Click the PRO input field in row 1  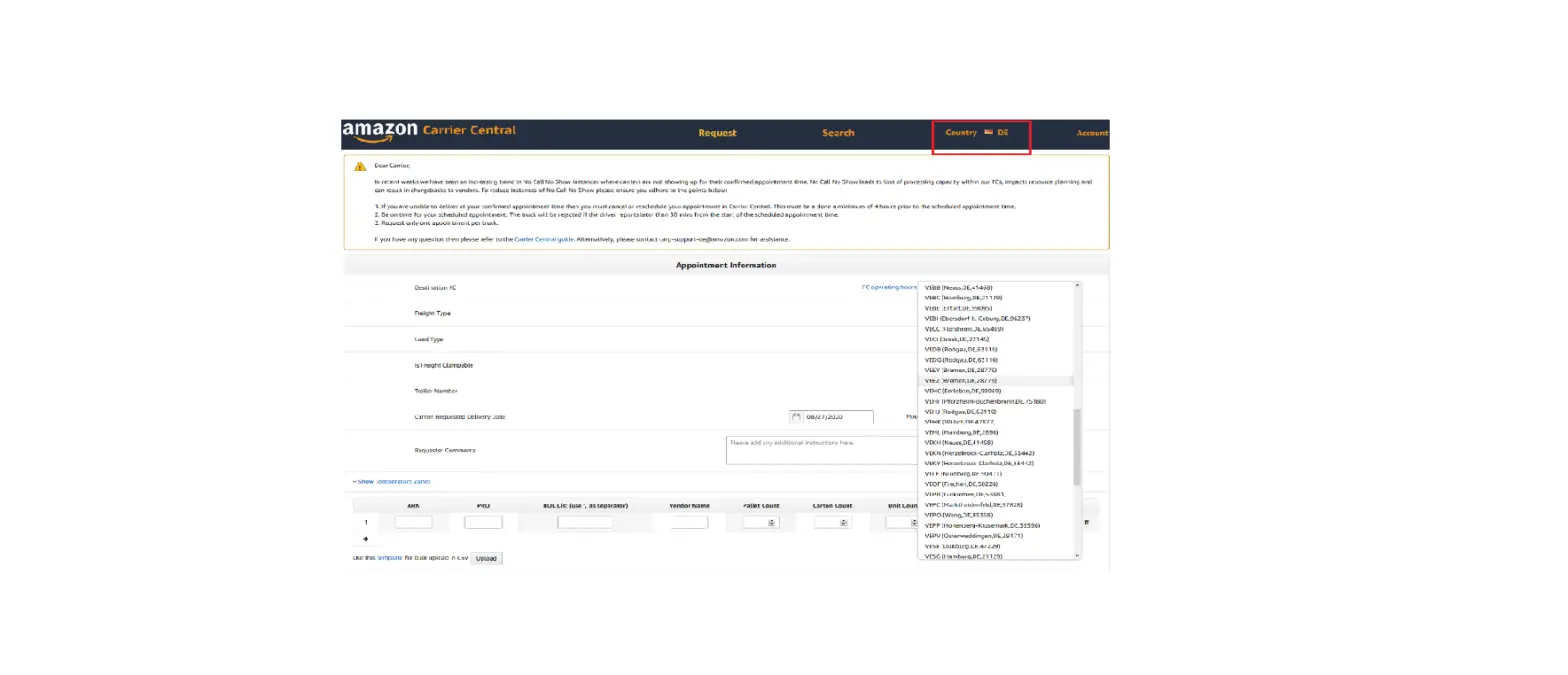484,522
